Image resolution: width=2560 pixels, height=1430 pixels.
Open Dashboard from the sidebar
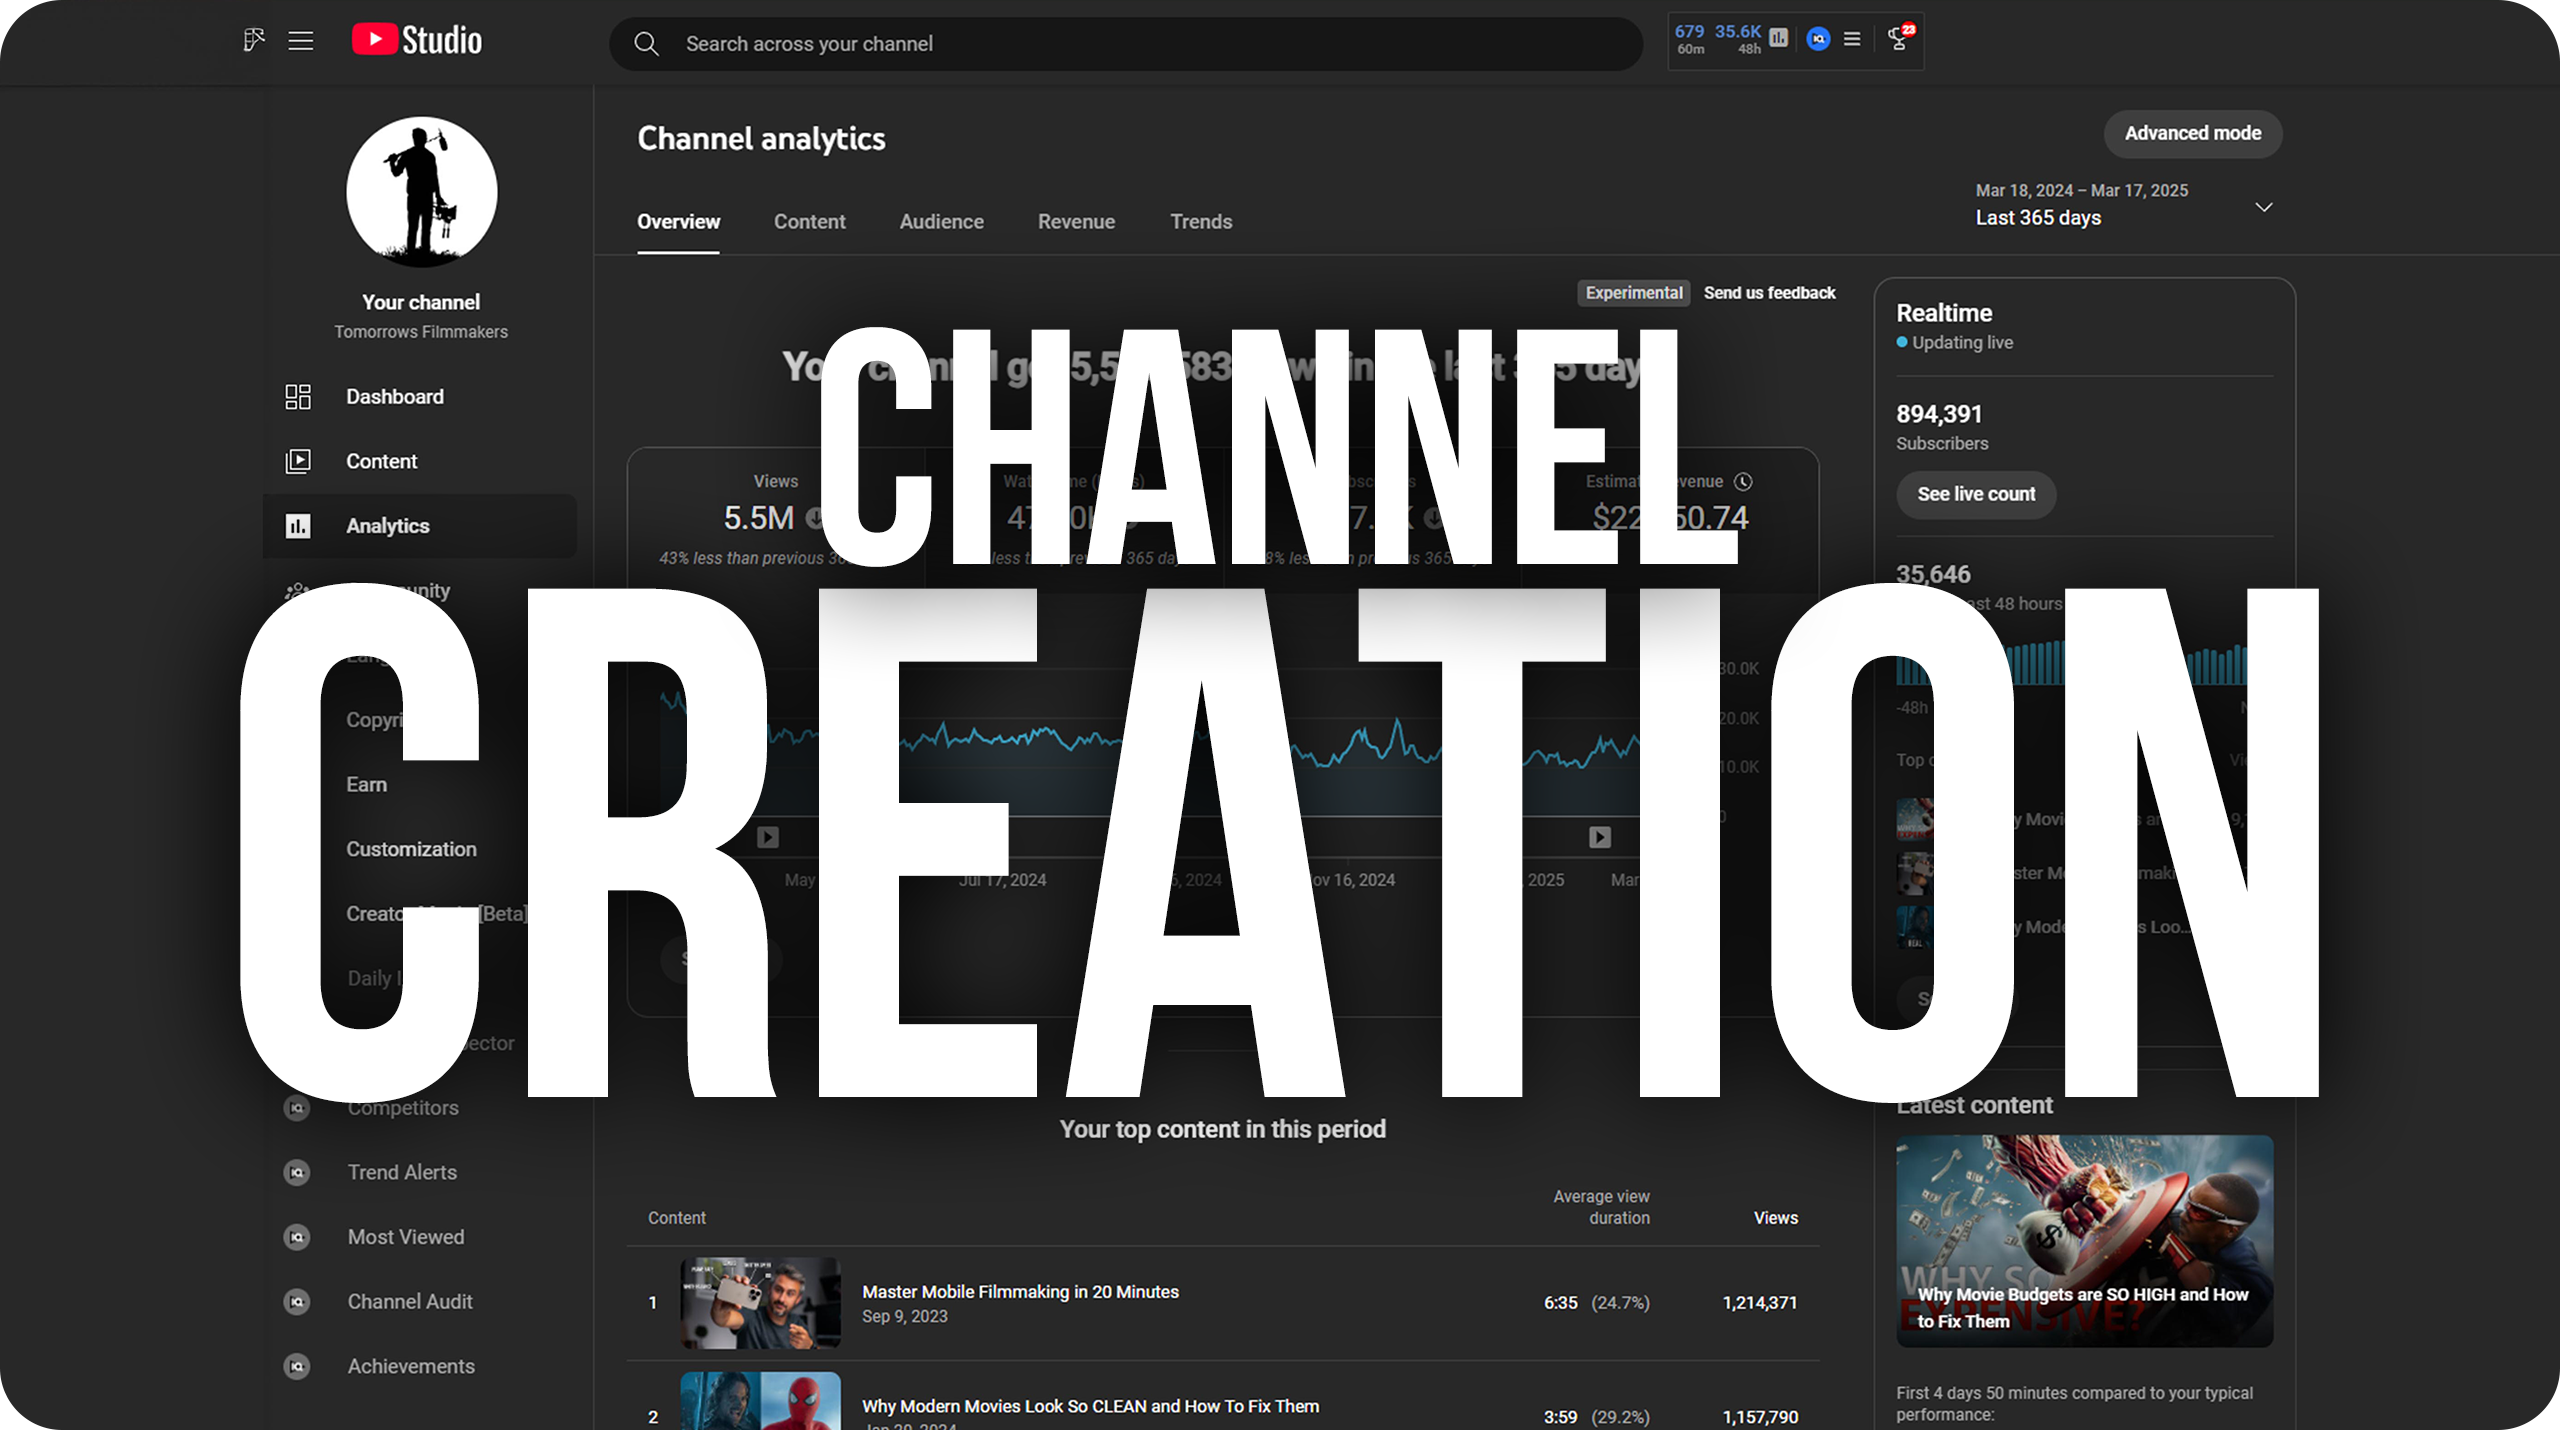(x=394, y=397)
